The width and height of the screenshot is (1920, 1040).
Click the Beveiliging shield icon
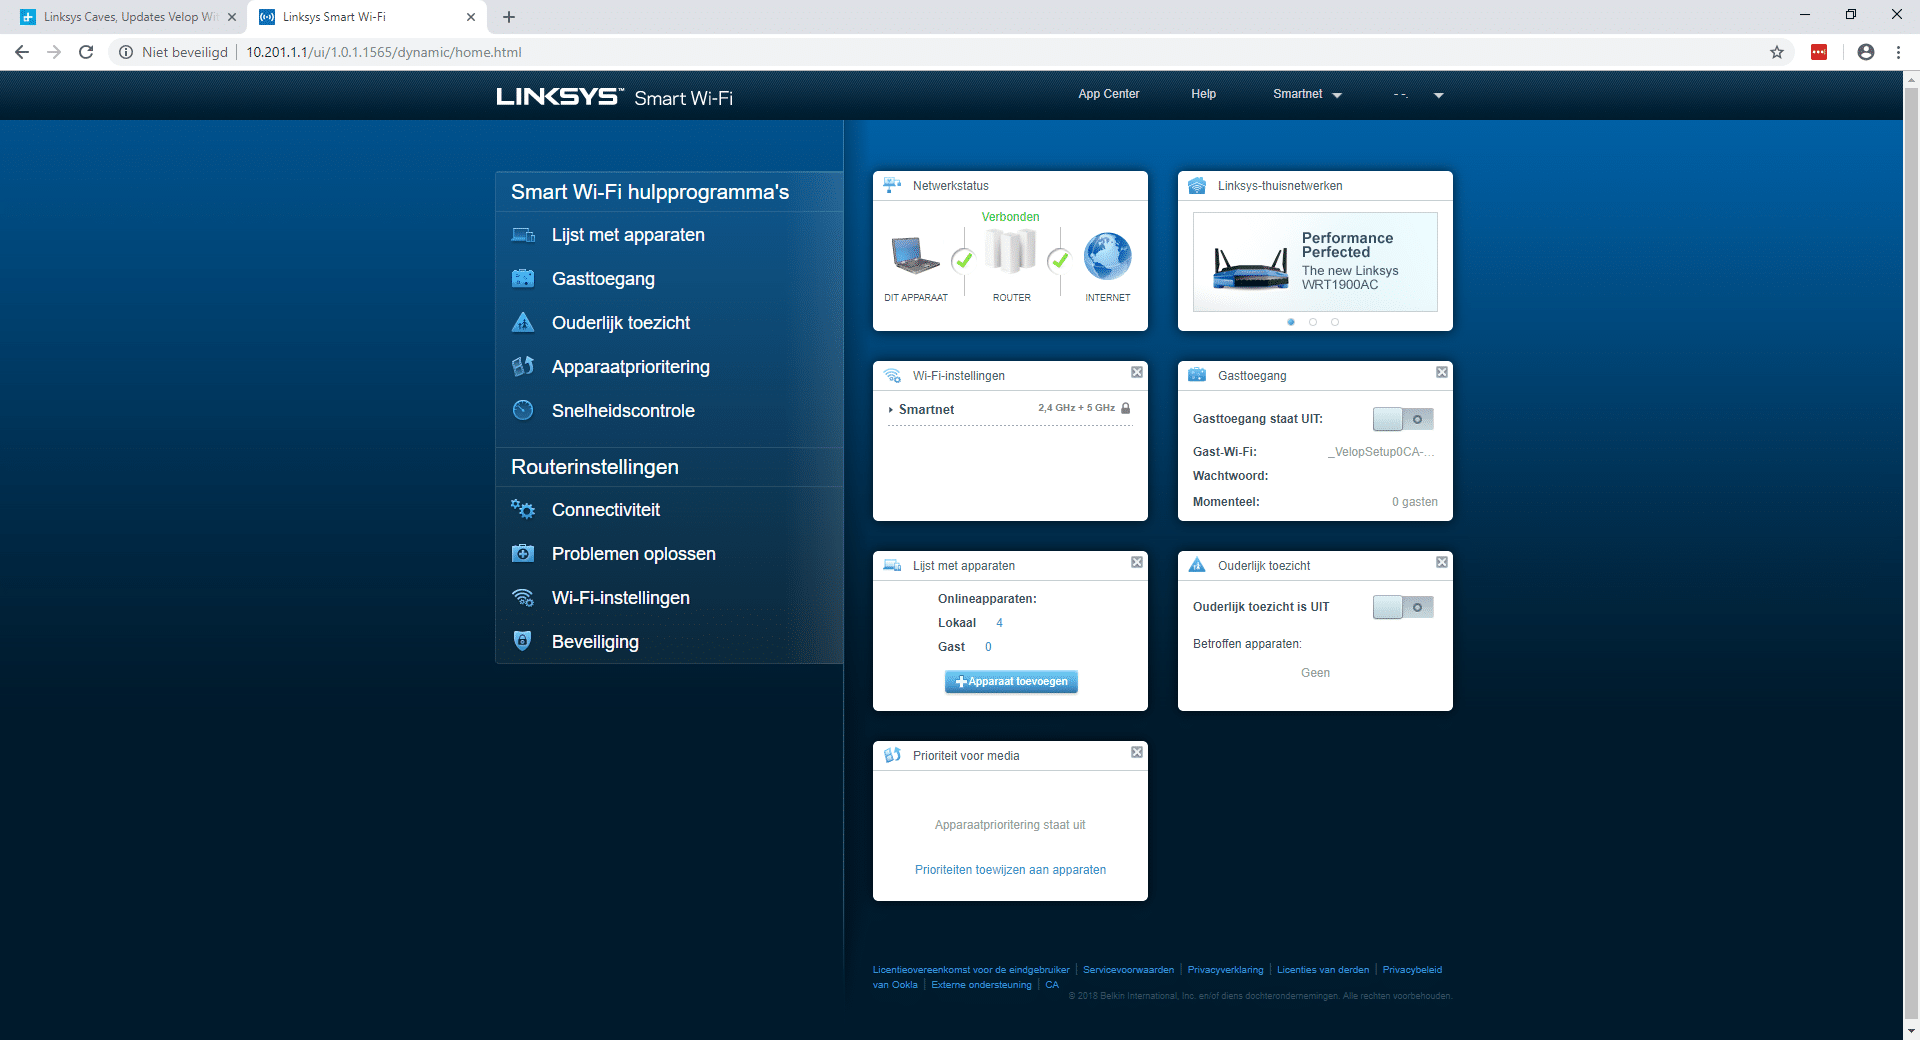point(522,641)
